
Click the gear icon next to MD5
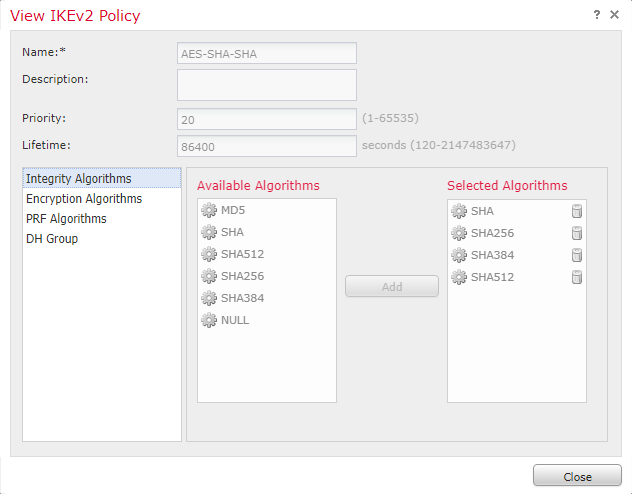(209, 210)
